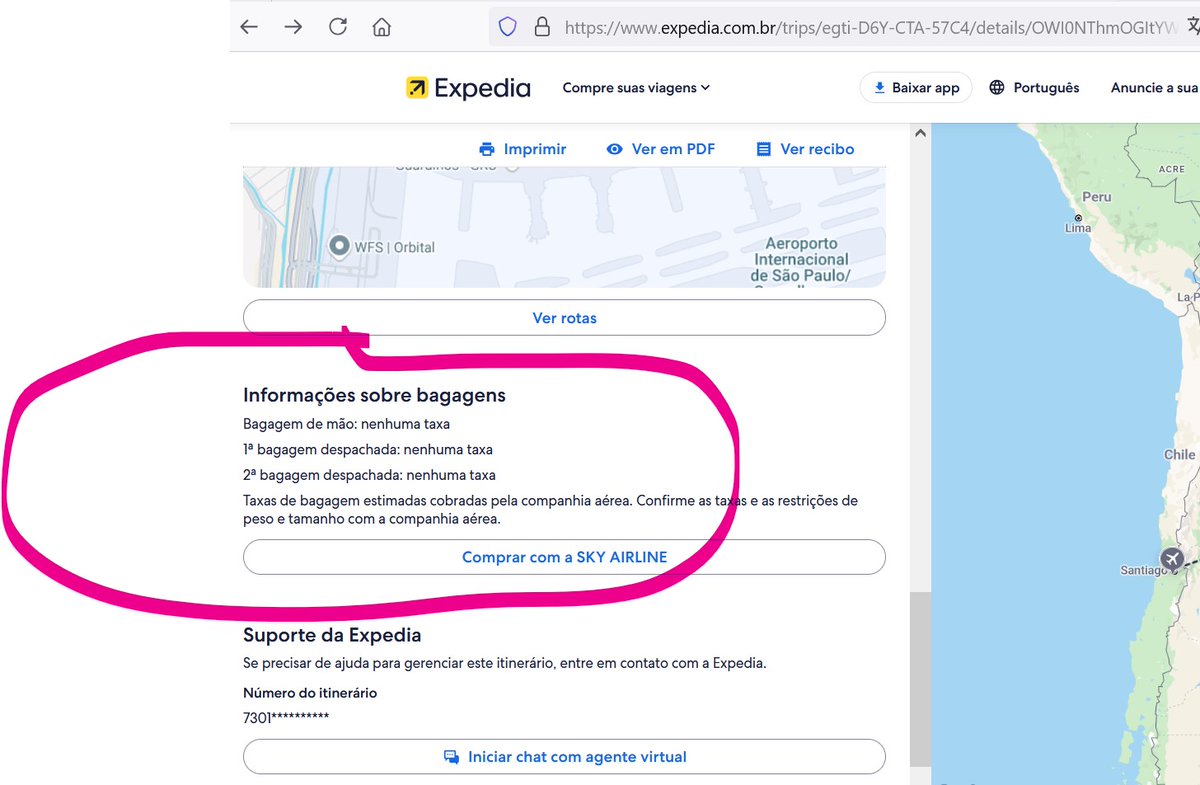
Task: Open tracking protection shield icon
Action: point(507,27)
